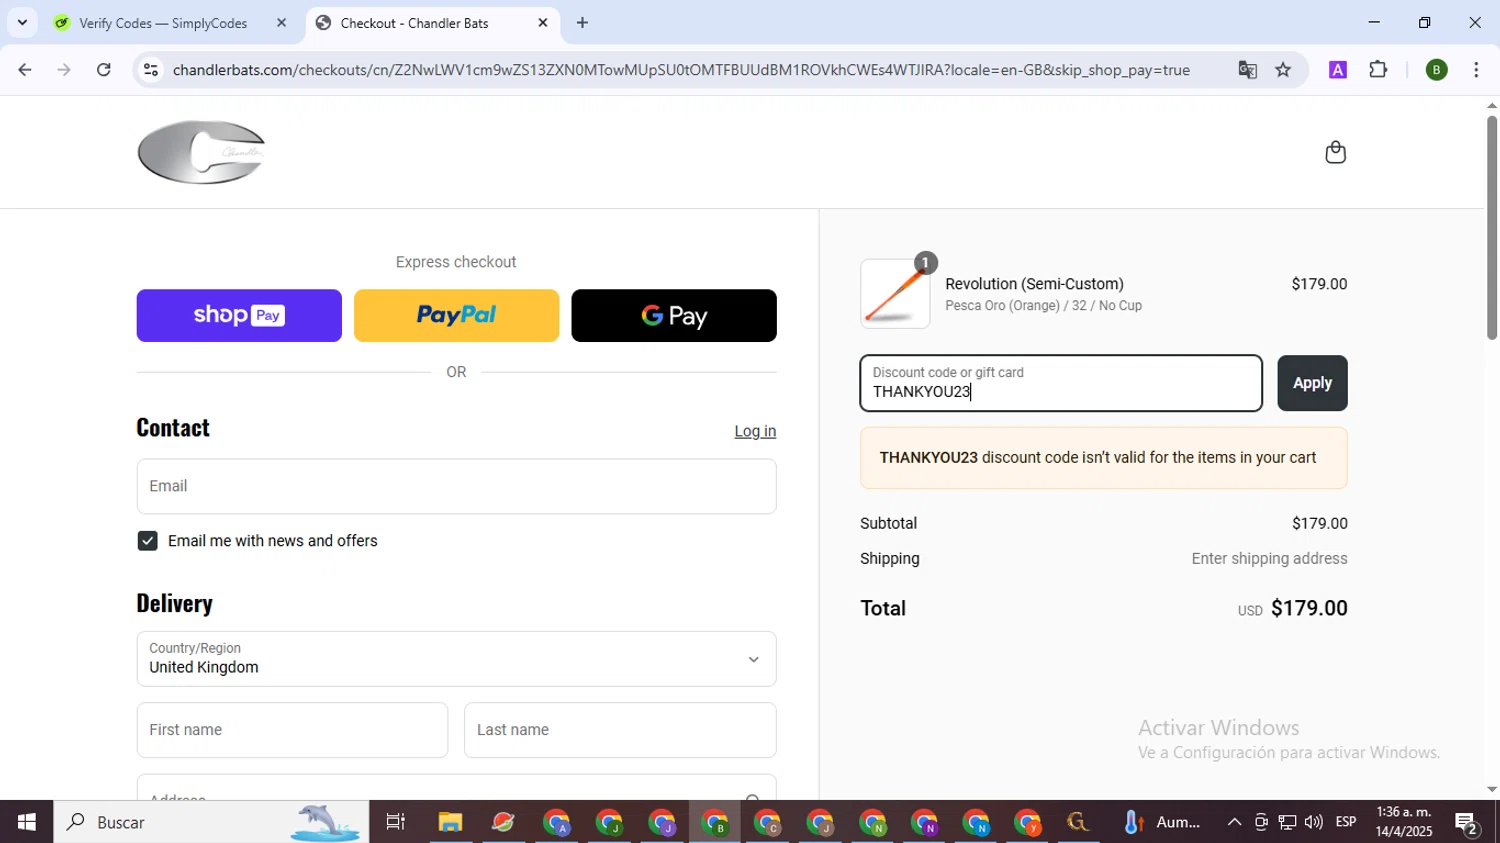Focus the Email input field

[456, 487]
